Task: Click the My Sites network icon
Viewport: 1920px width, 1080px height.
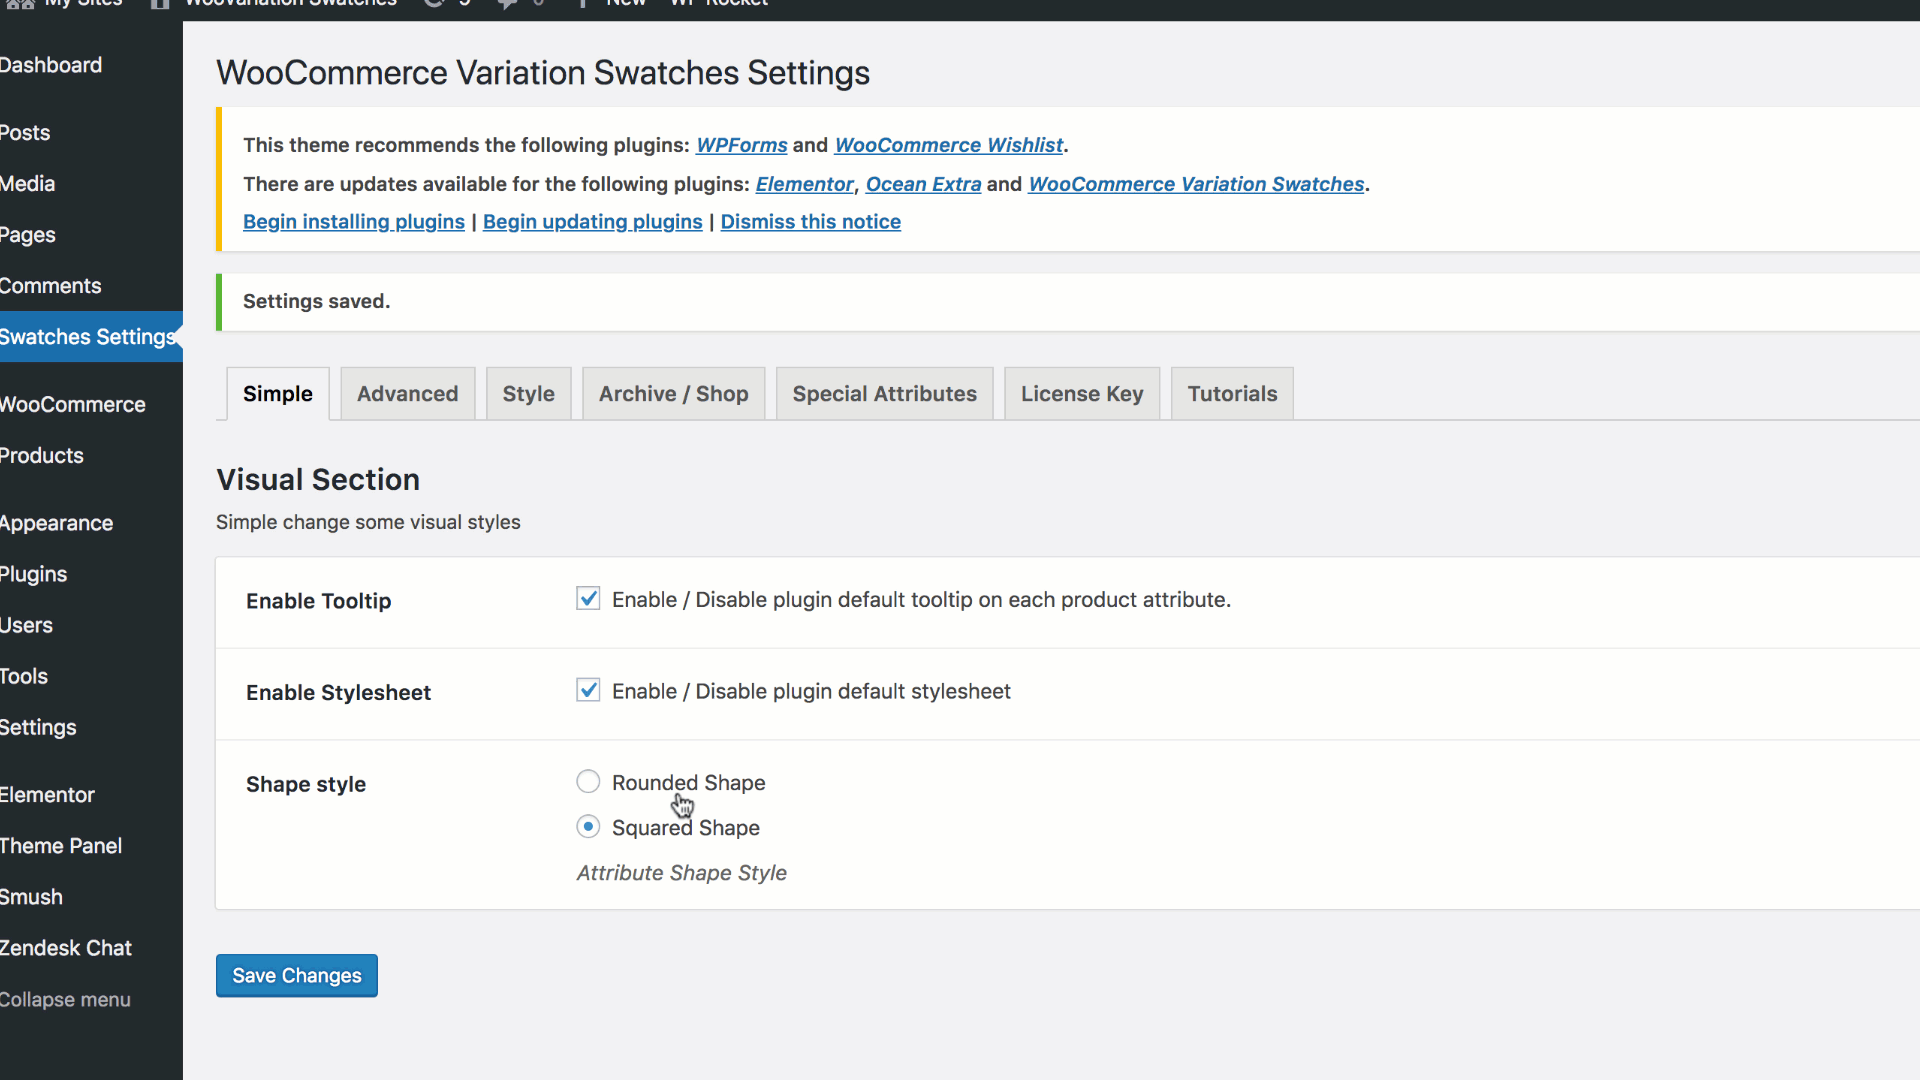Action: (20, 4)
